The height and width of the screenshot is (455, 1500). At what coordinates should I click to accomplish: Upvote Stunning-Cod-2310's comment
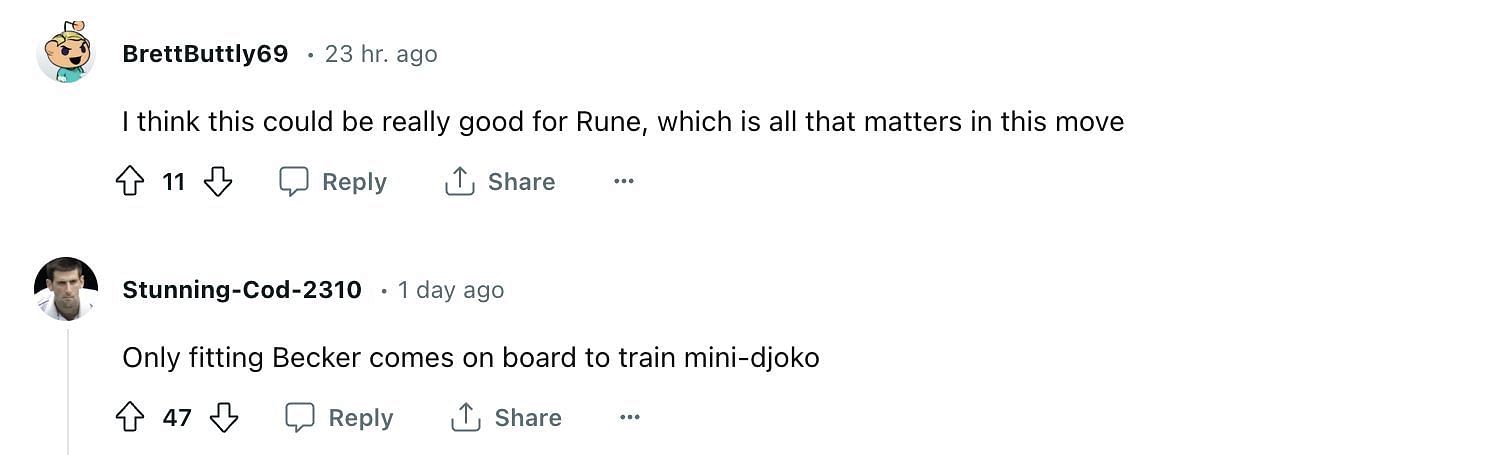click(x=131, y=418)
